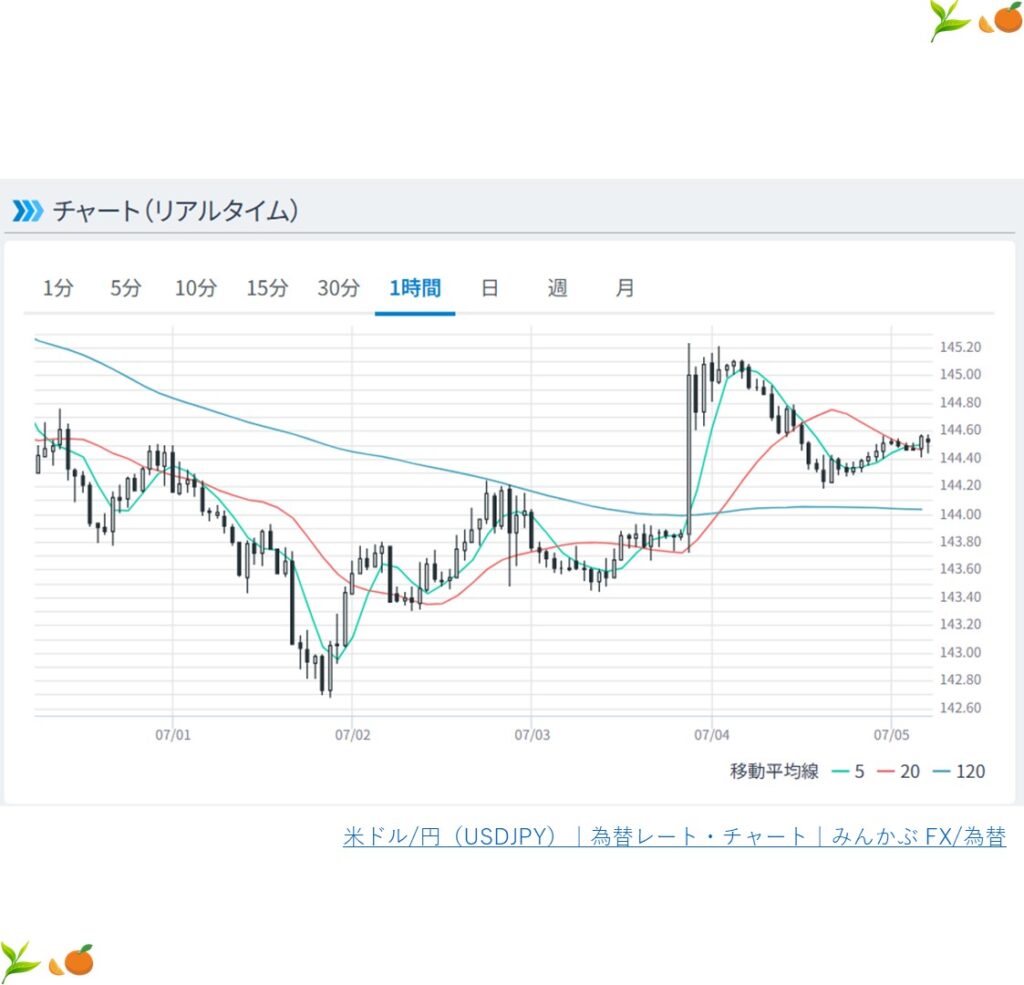The width and height of the screenshot is (1024, 985).
Task: Select the 1時間 tab
Action: [415, 288]
